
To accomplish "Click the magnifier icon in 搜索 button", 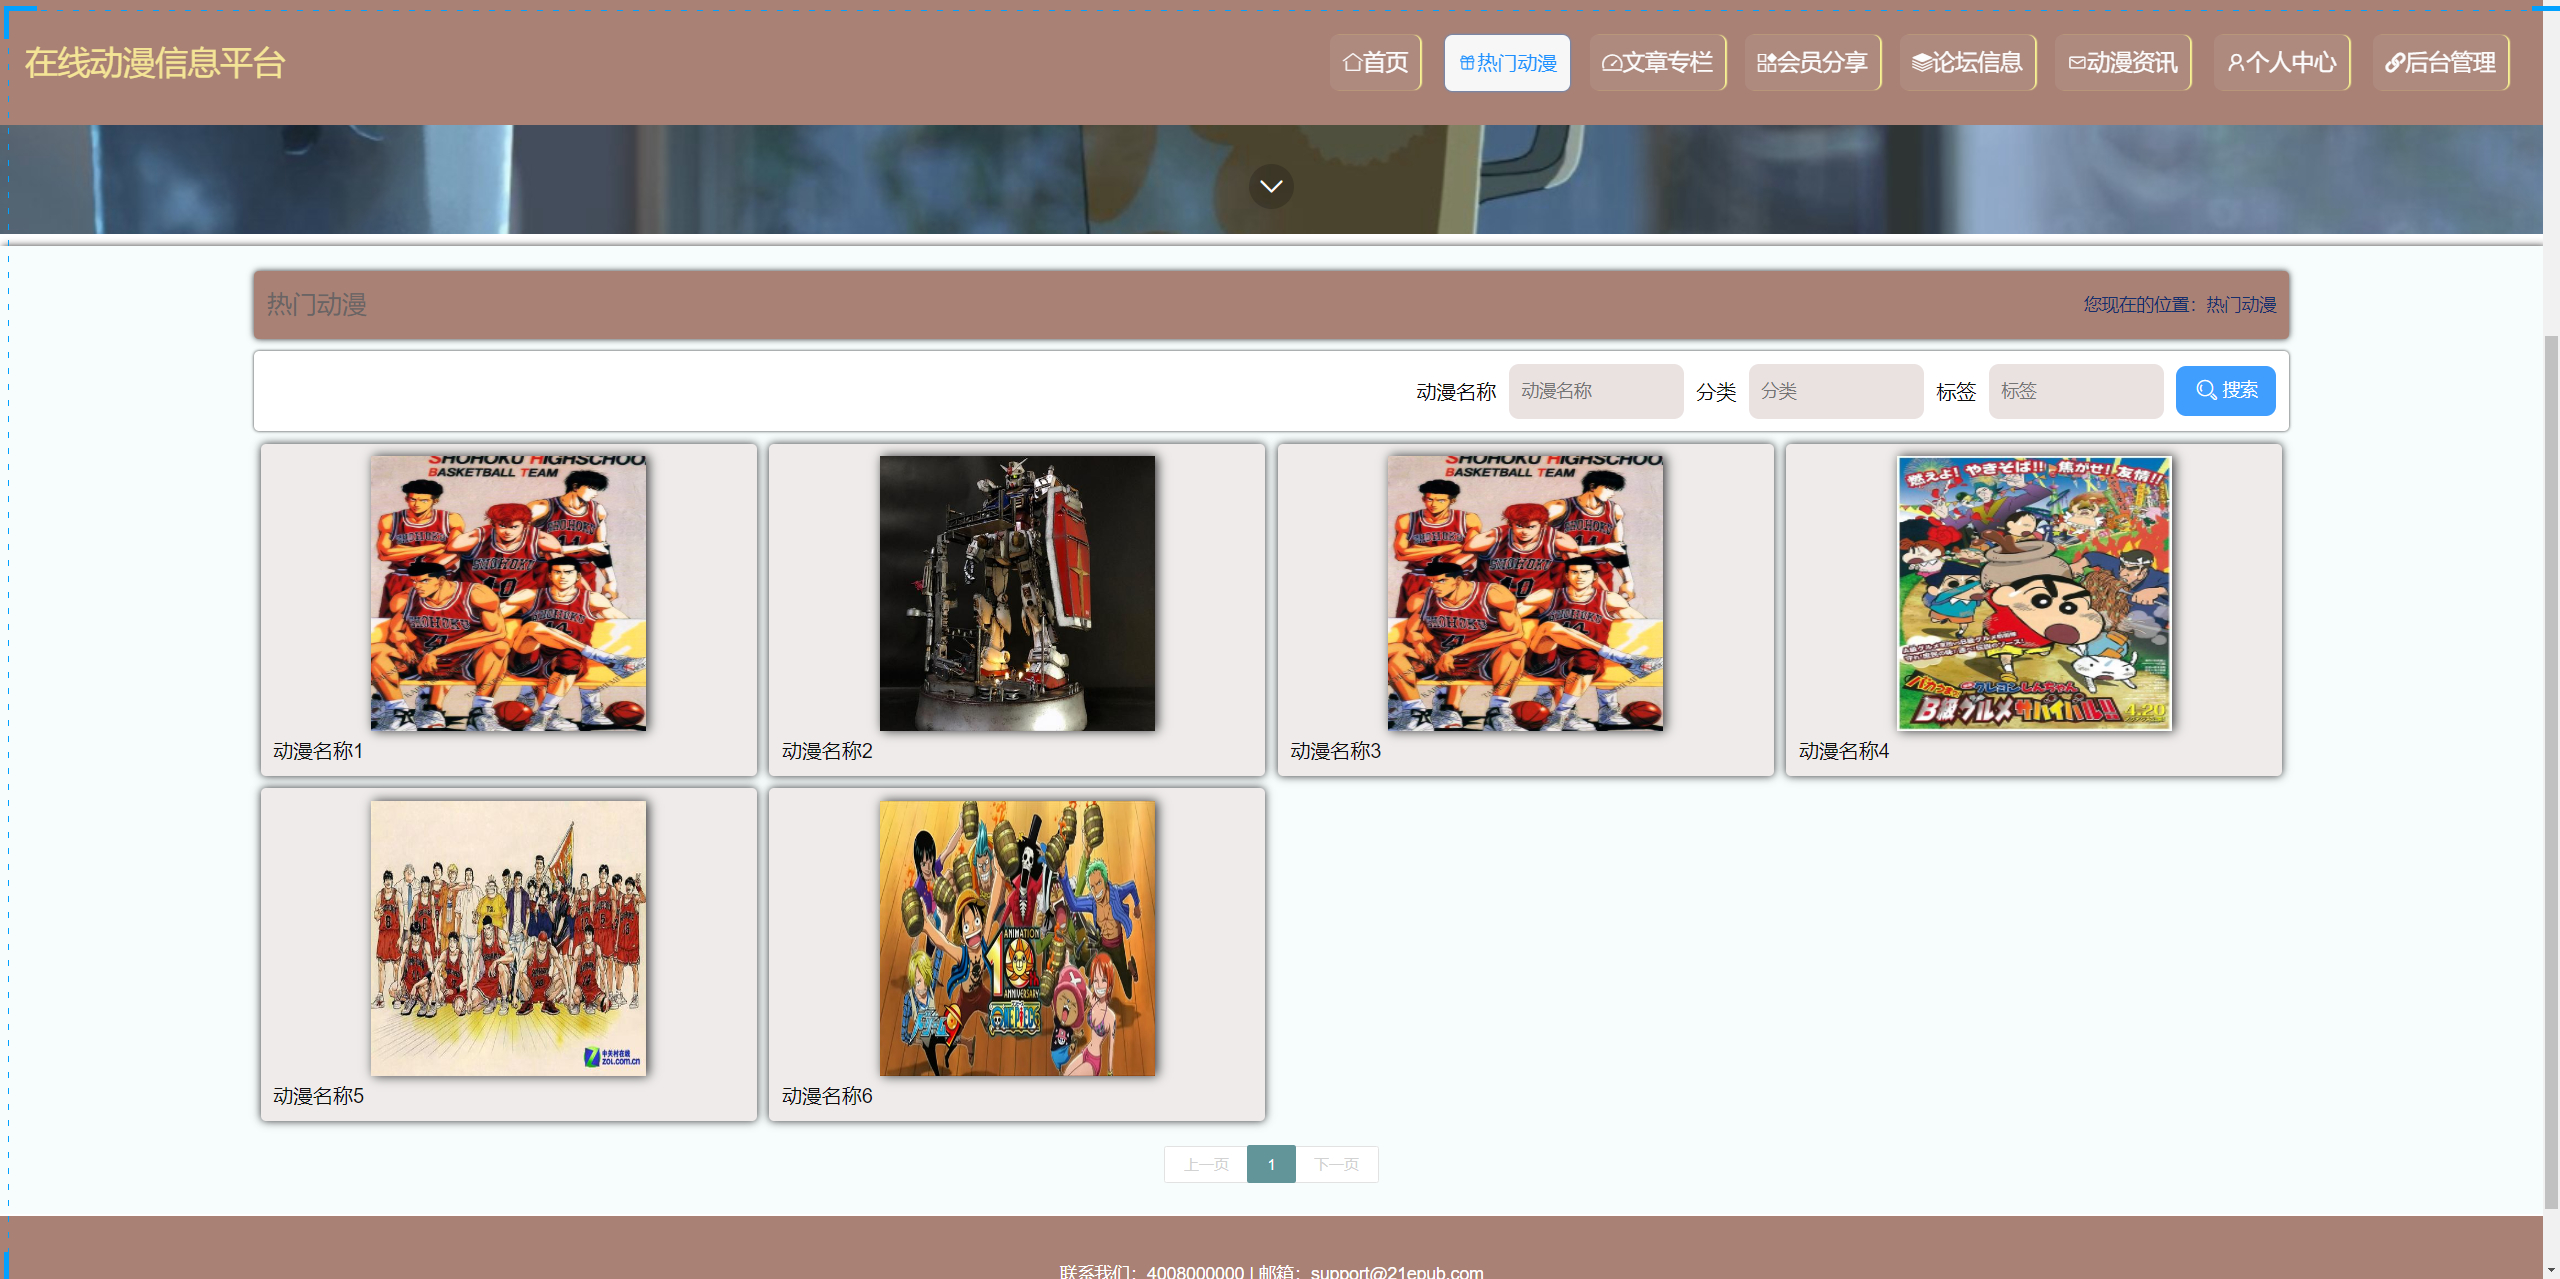I will [2206, 391].
